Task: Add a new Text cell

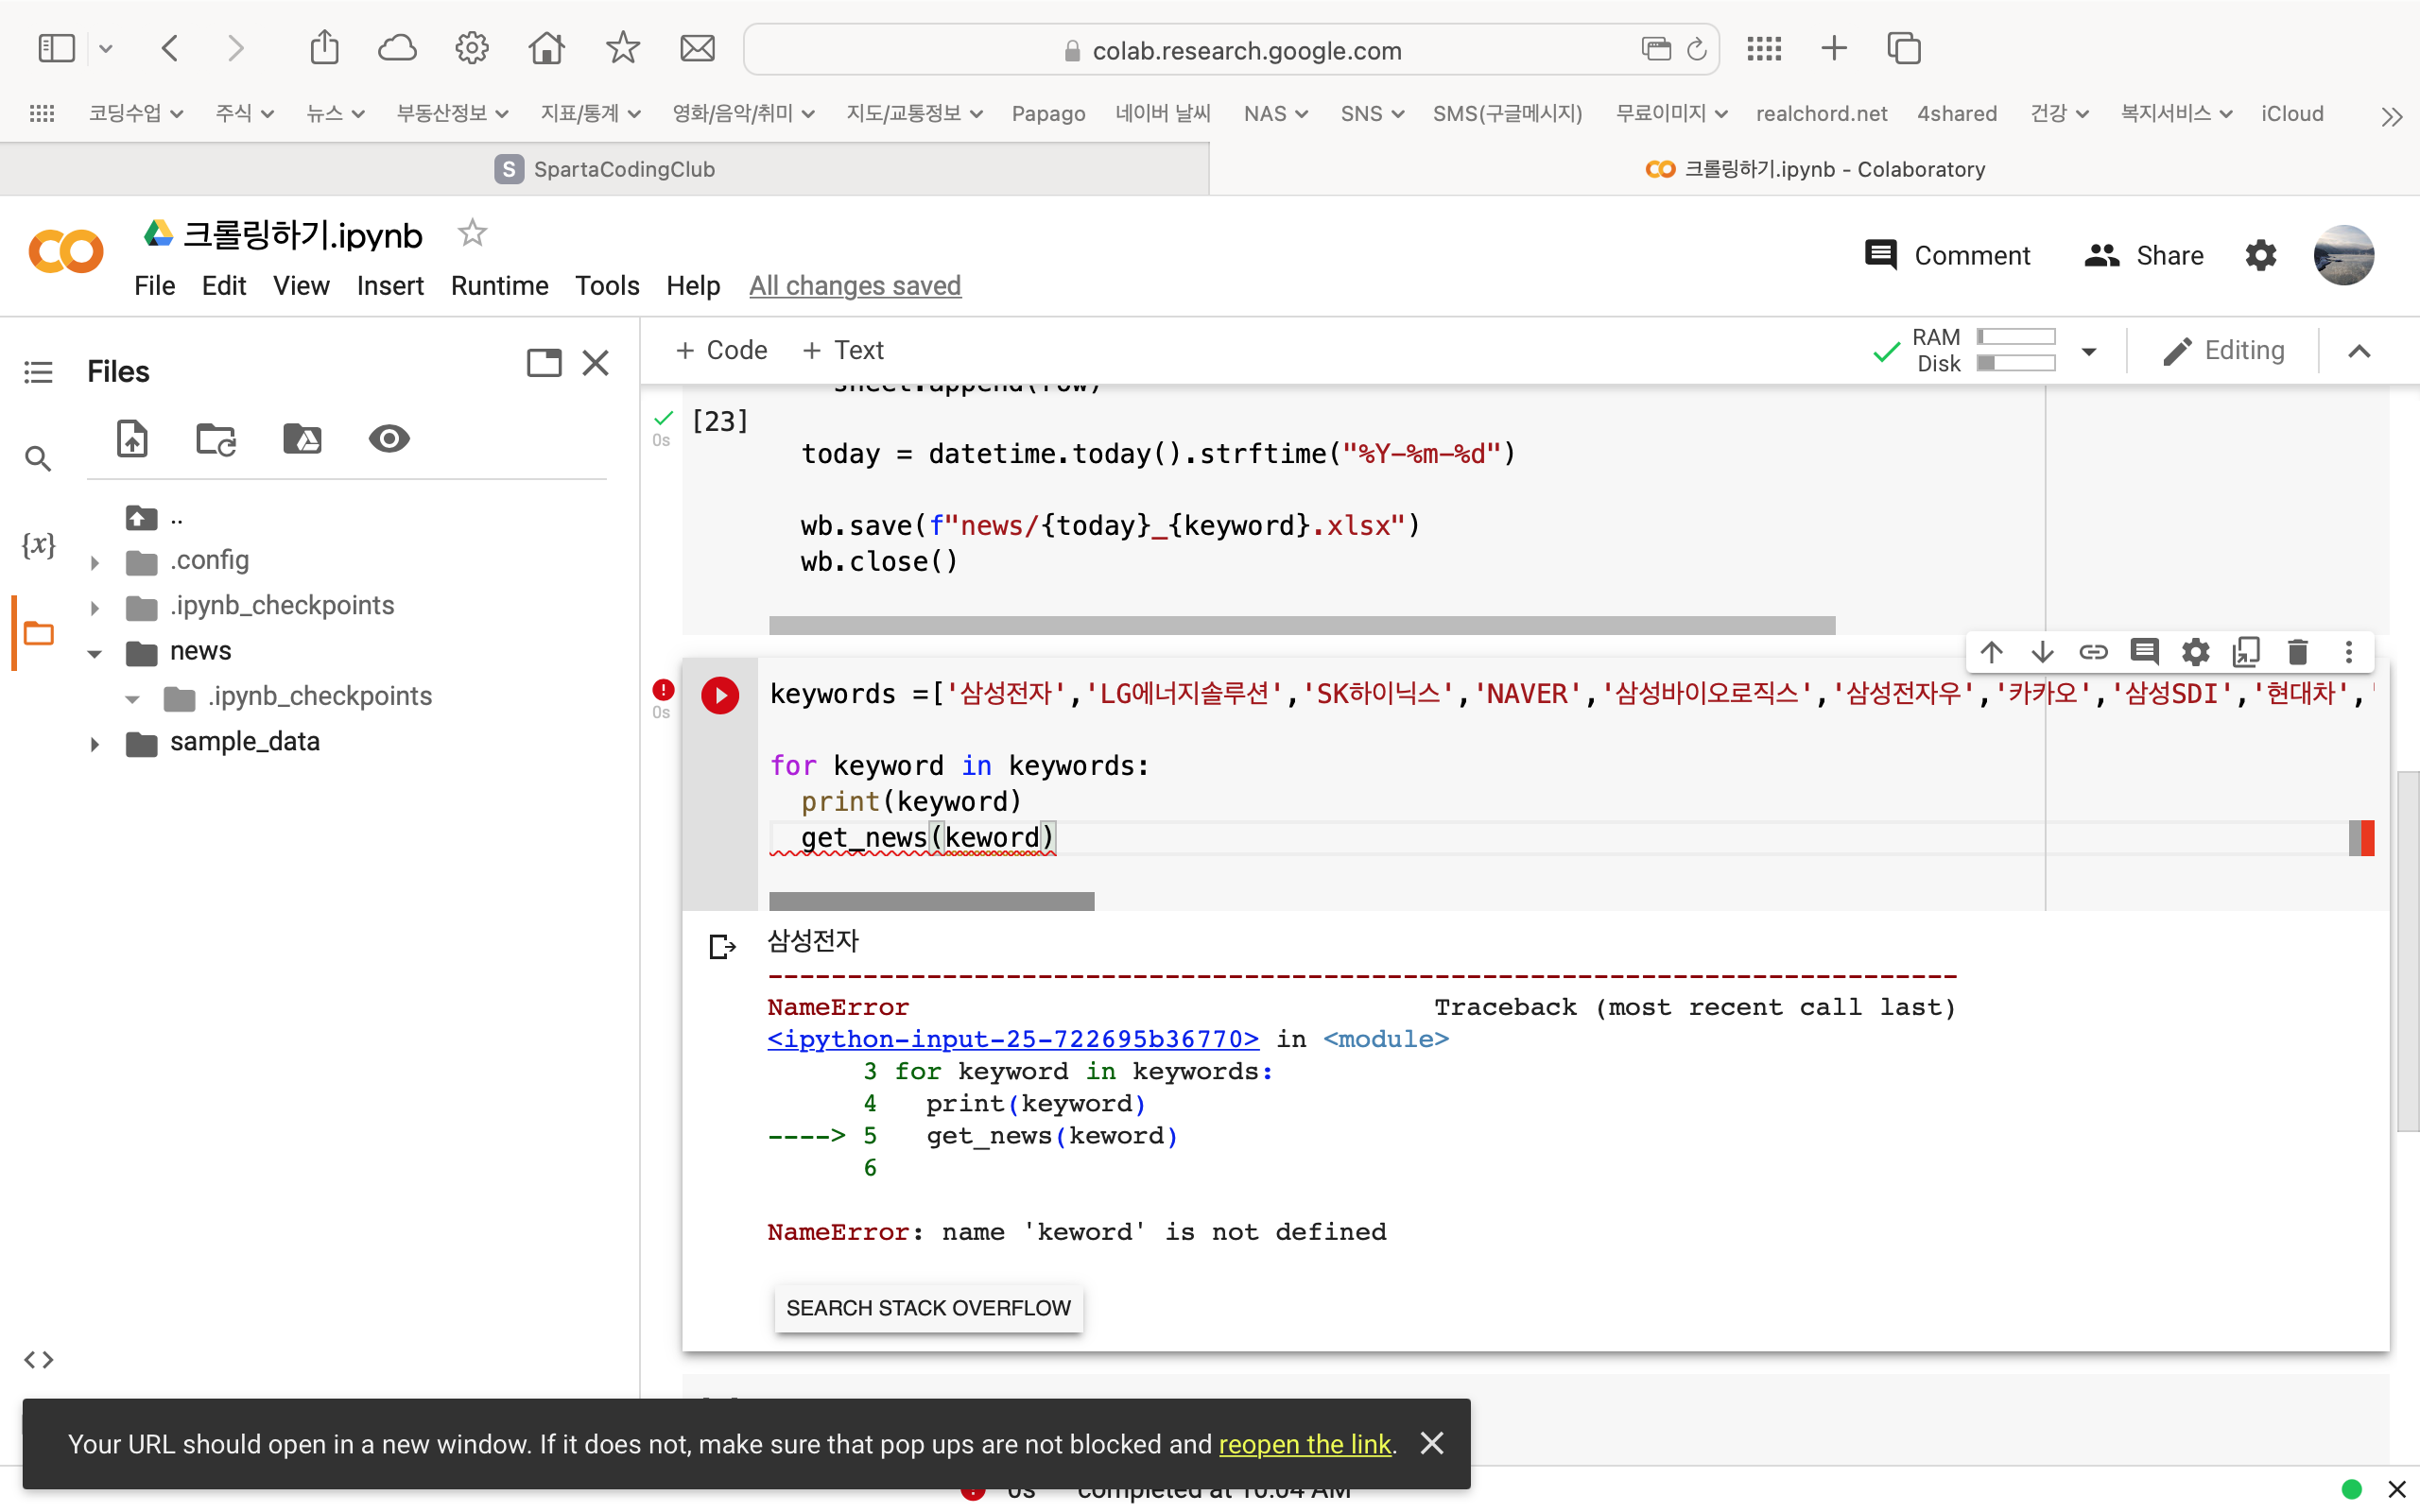Action: click(843, 350)
